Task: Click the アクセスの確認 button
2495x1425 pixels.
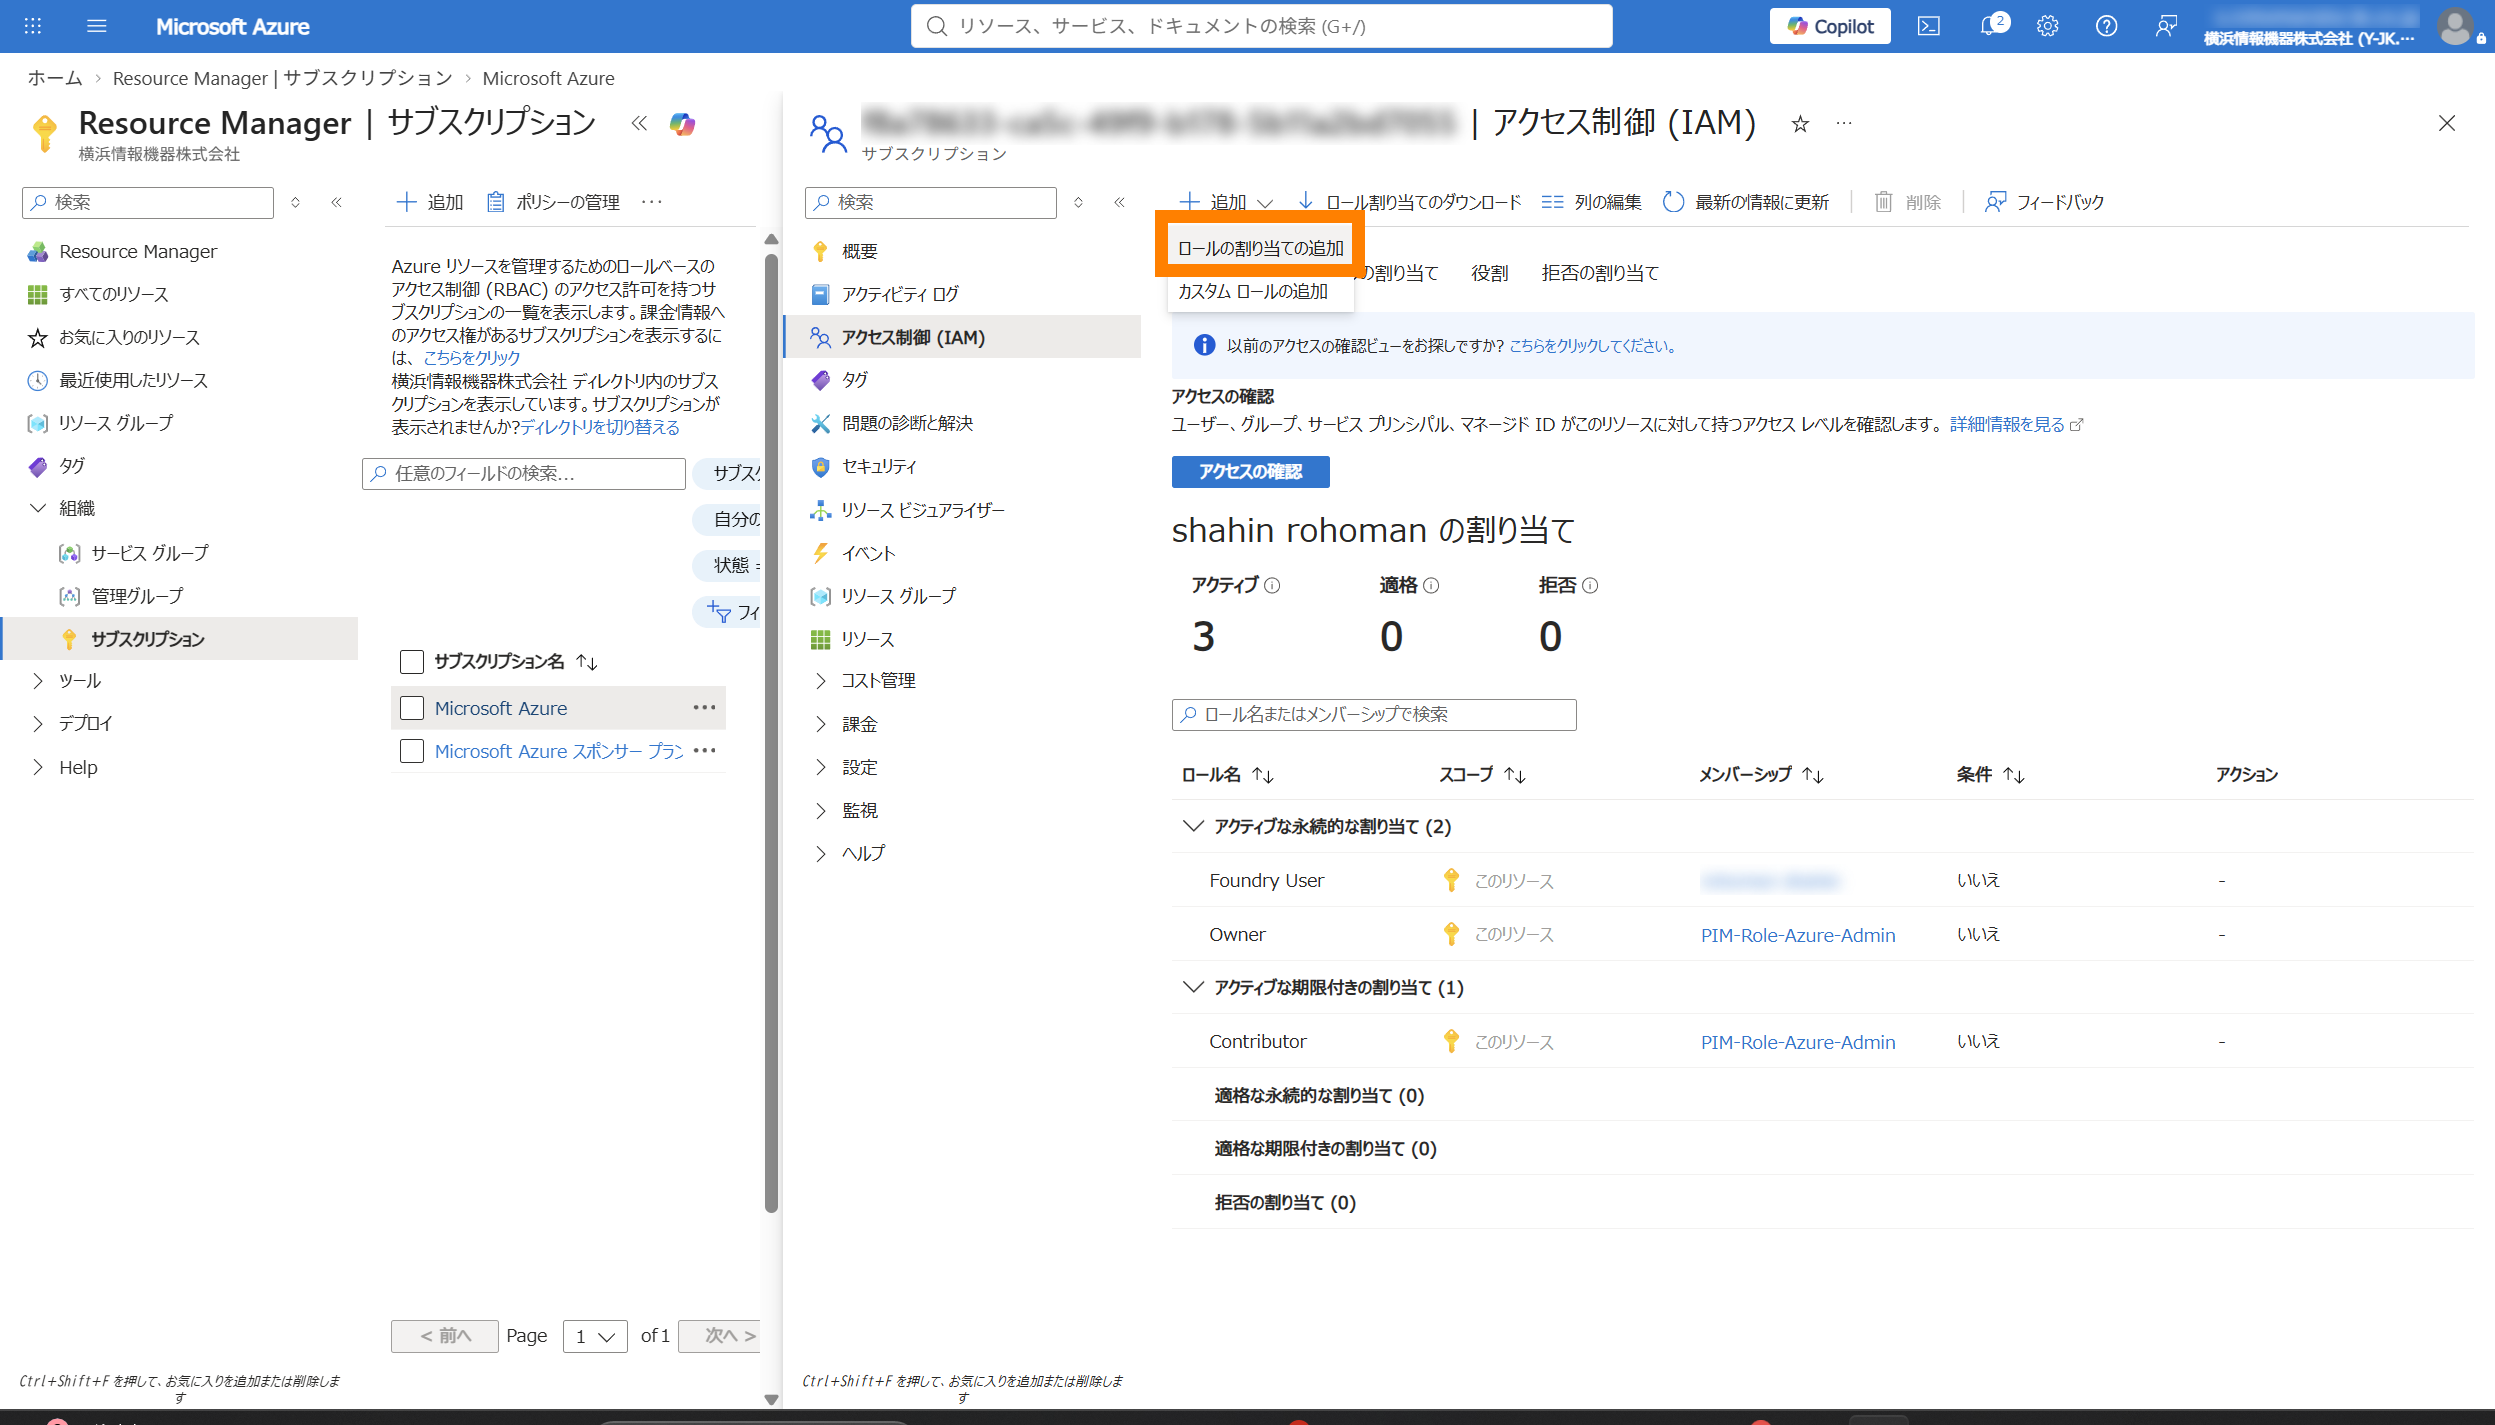Action: [x=1250, y=472]
